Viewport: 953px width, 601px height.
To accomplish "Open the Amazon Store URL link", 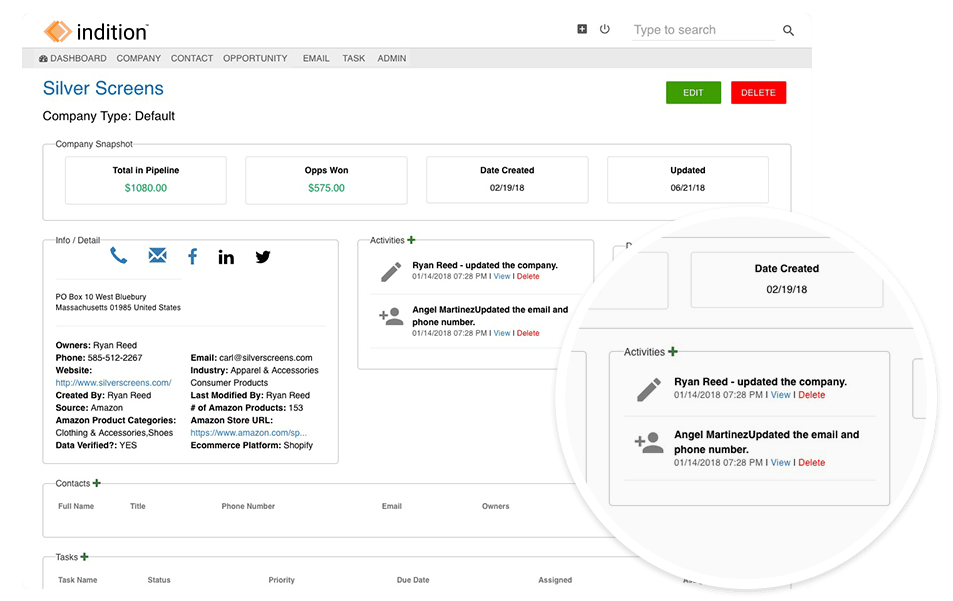I will pyautogui.click(x=249, y=433).
